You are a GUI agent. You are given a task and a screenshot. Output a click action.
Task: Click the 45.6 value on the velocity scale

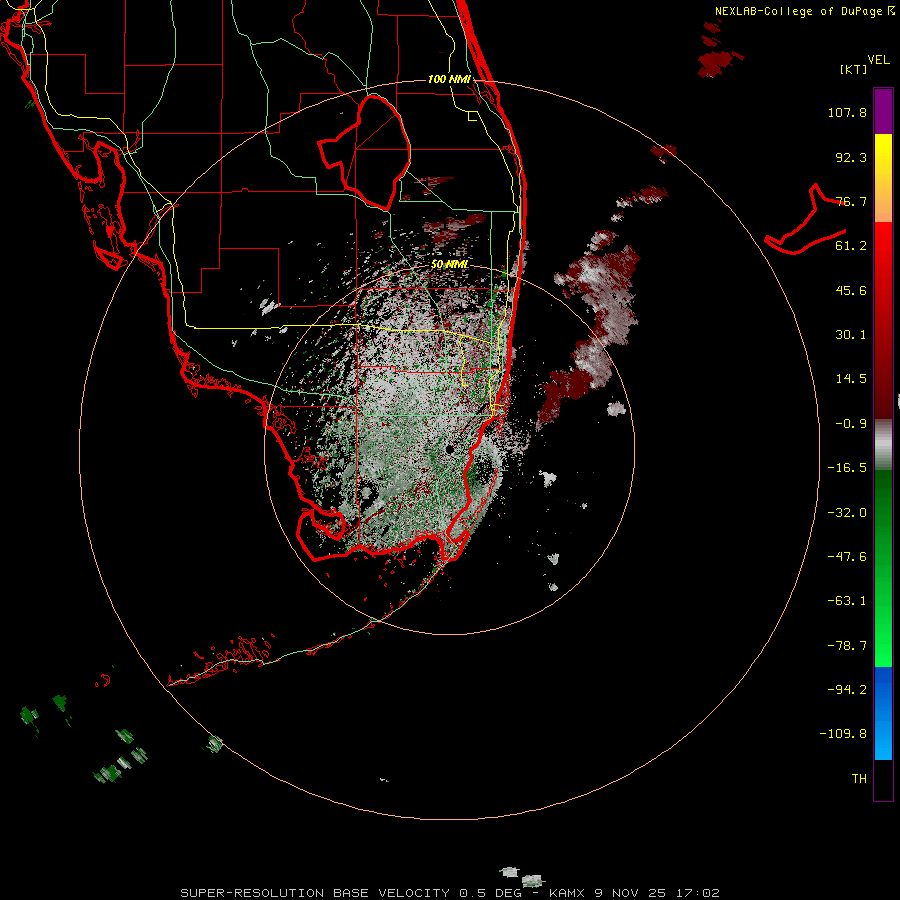click(x=851, y=290)
